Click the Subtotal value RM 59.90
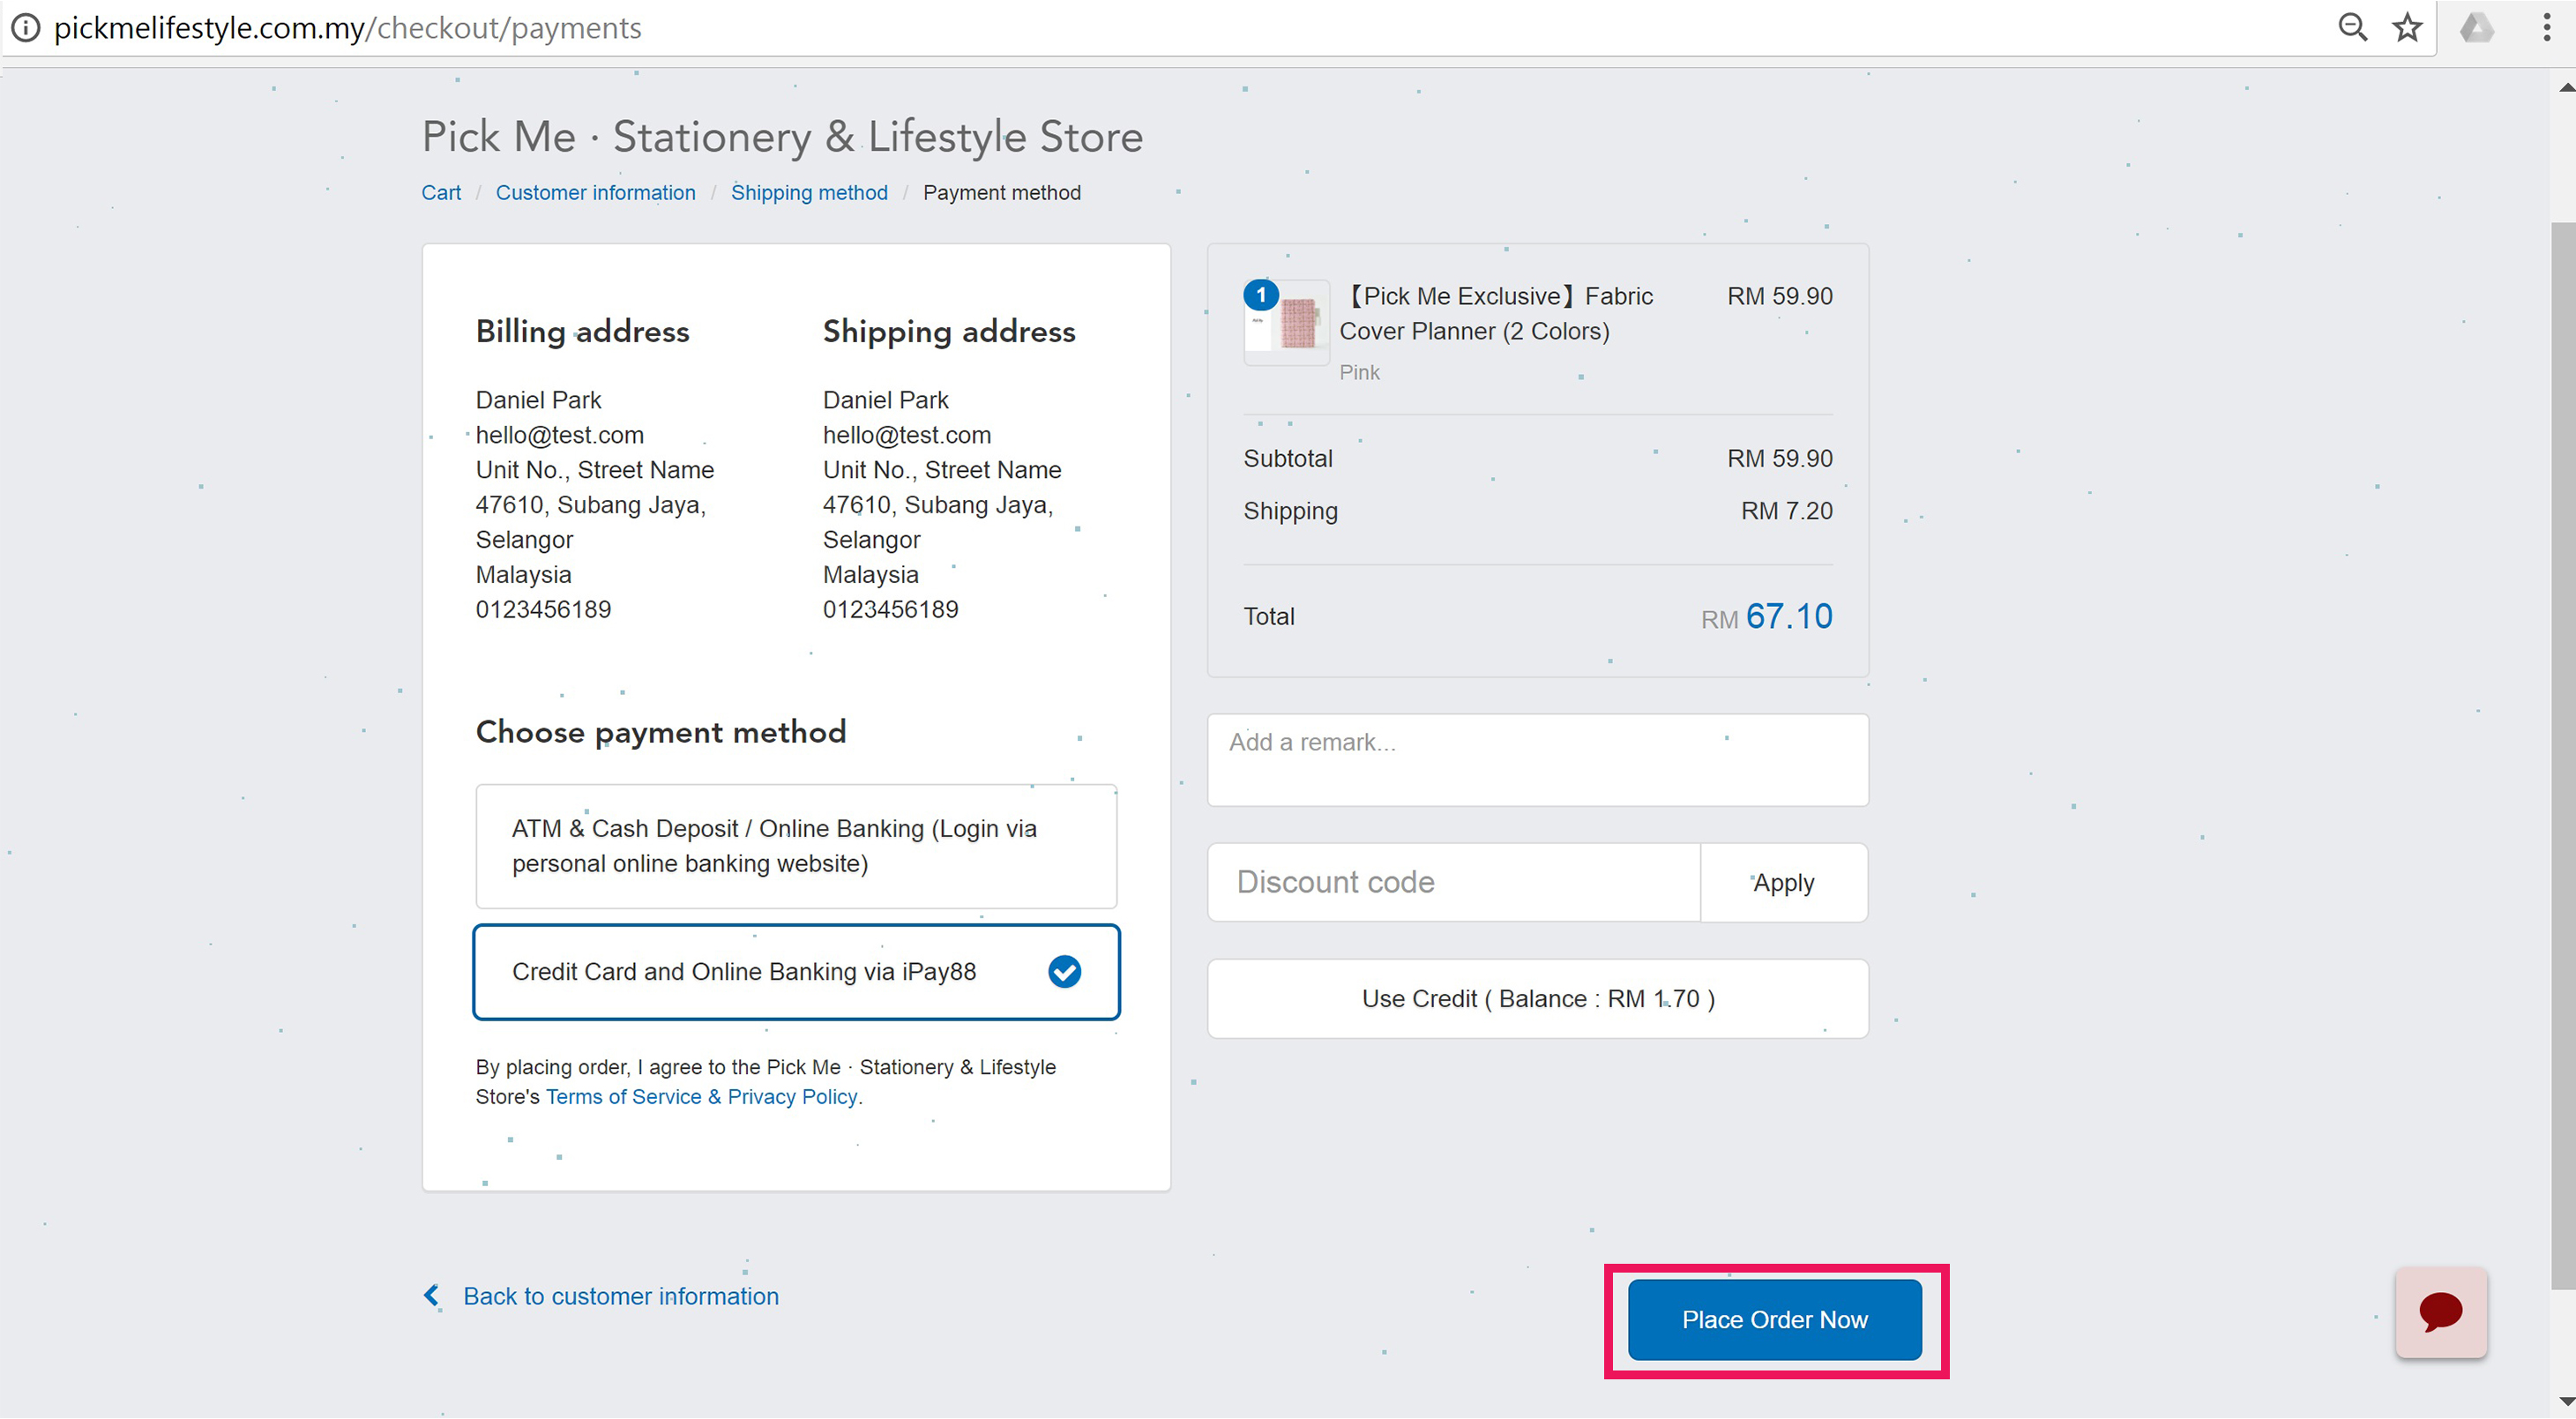 point(1779,459)
